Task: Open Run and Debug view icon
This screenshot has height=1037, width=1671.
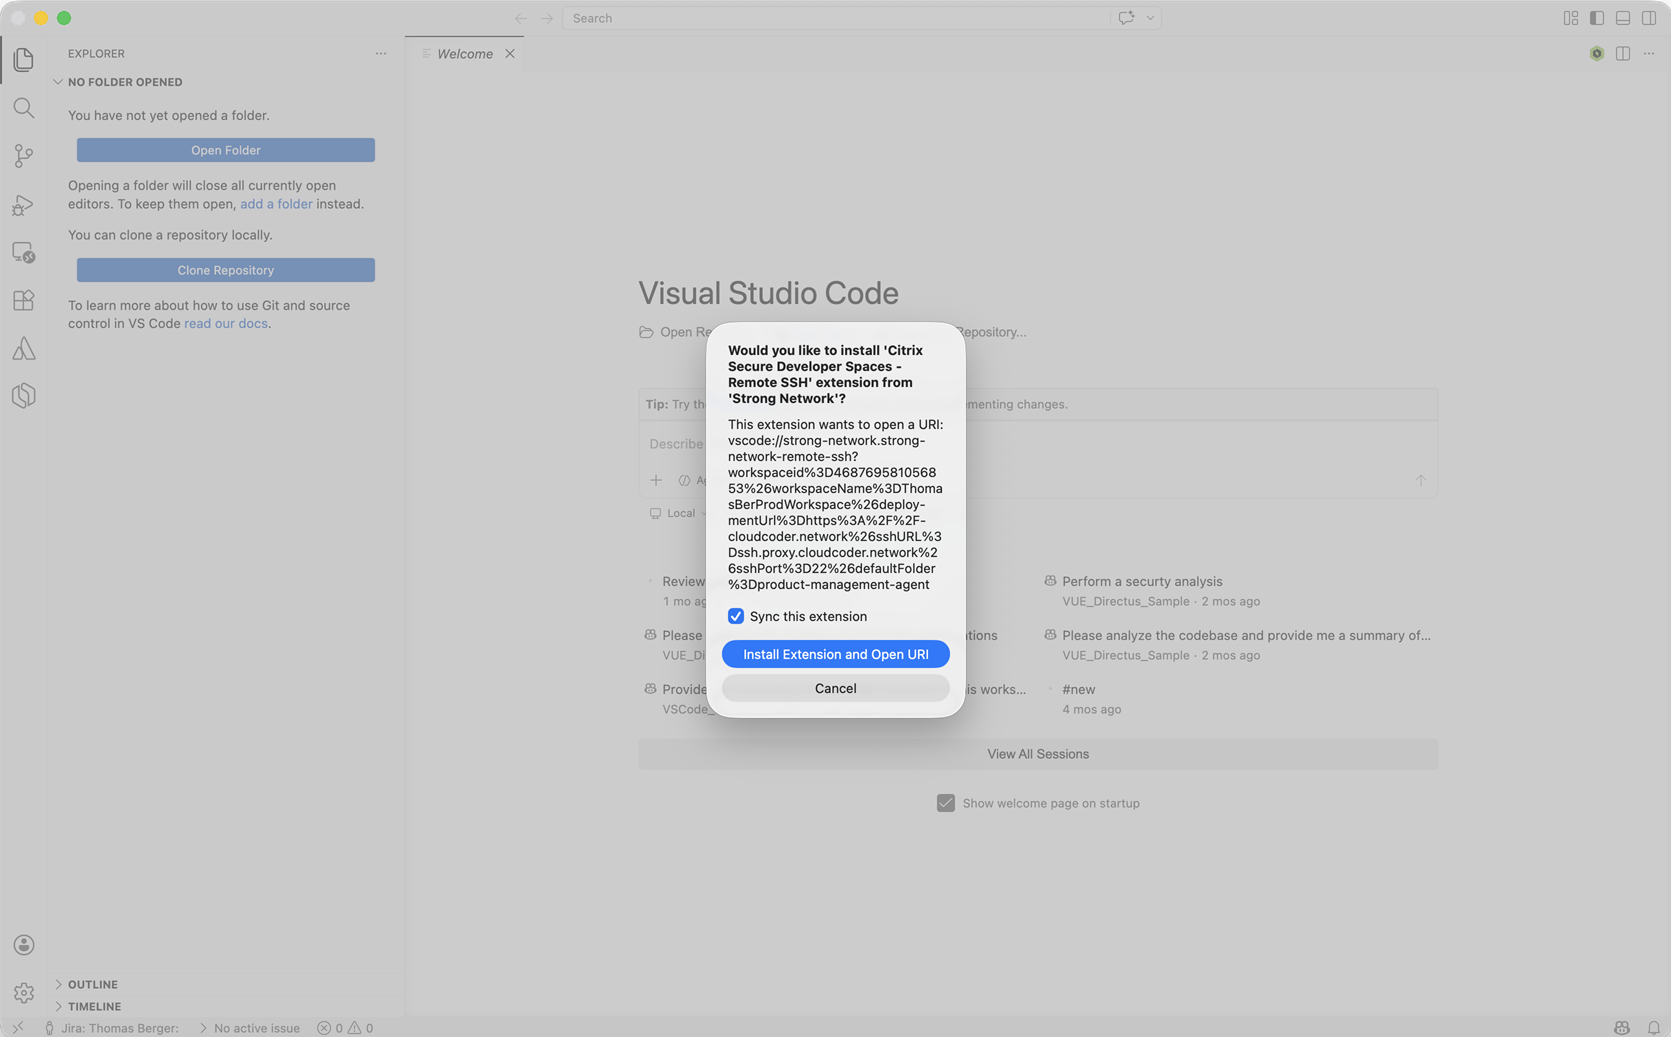Action: tap(23, 204)
